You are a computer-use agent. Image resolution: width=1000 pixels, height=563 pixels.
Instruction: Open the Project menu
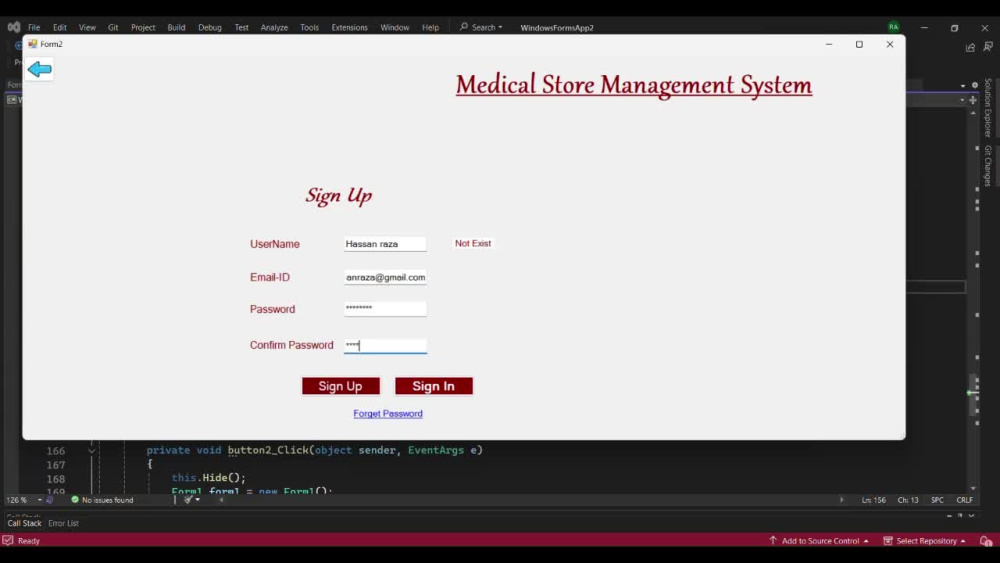(x=143, y=27)
